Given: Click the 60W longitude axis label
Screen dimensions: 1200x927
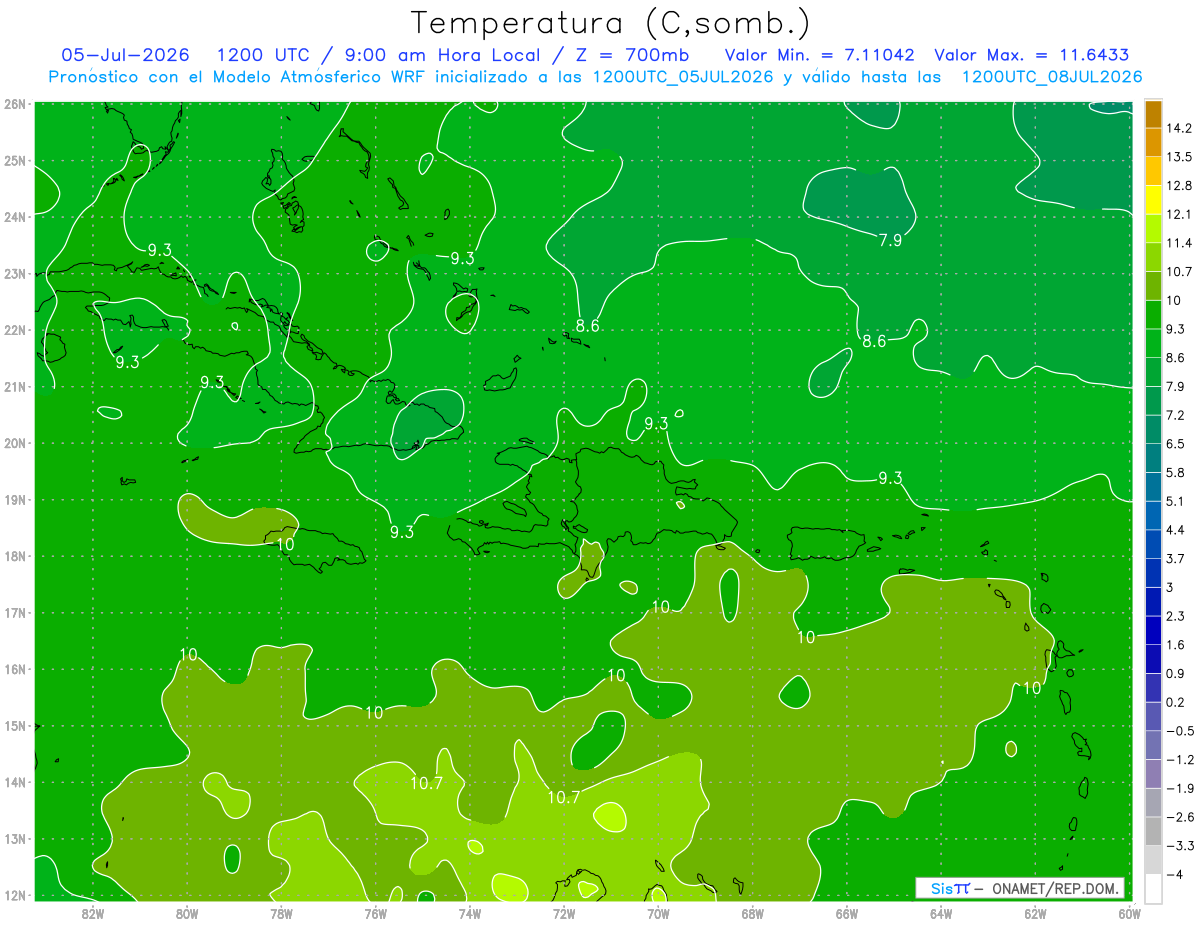Looking at the screenshot, I should (x=1129, y=913).
